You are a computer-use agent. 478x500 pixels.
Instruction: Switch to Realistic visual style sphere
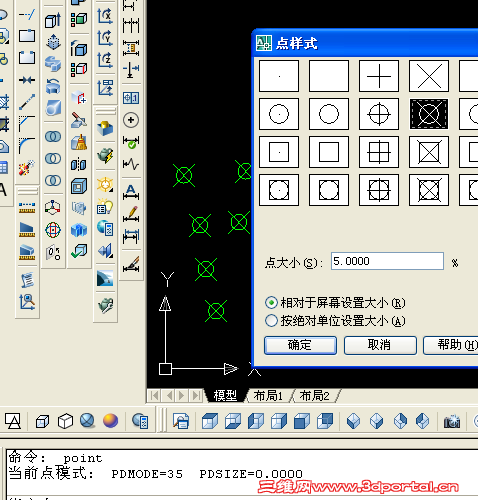pos(87,421)
